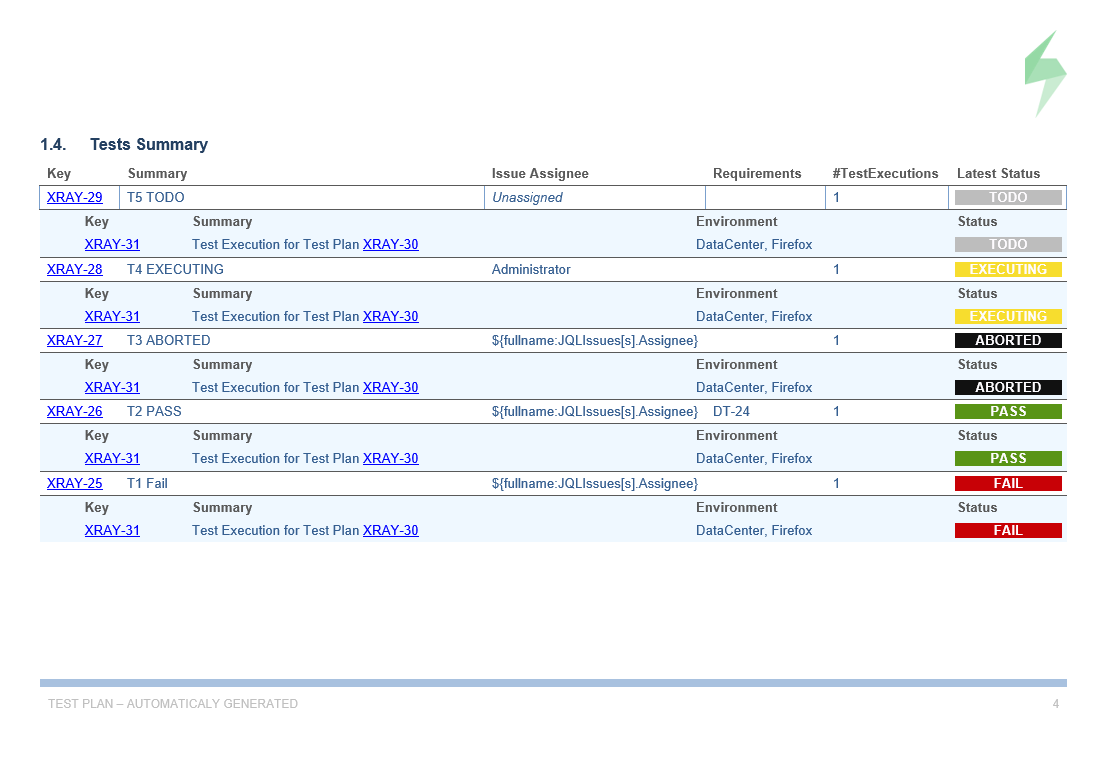Navigate to the XRAY-25 issue
The height and width of the screenshot is (771, 1105).
[x=75, y=484]
